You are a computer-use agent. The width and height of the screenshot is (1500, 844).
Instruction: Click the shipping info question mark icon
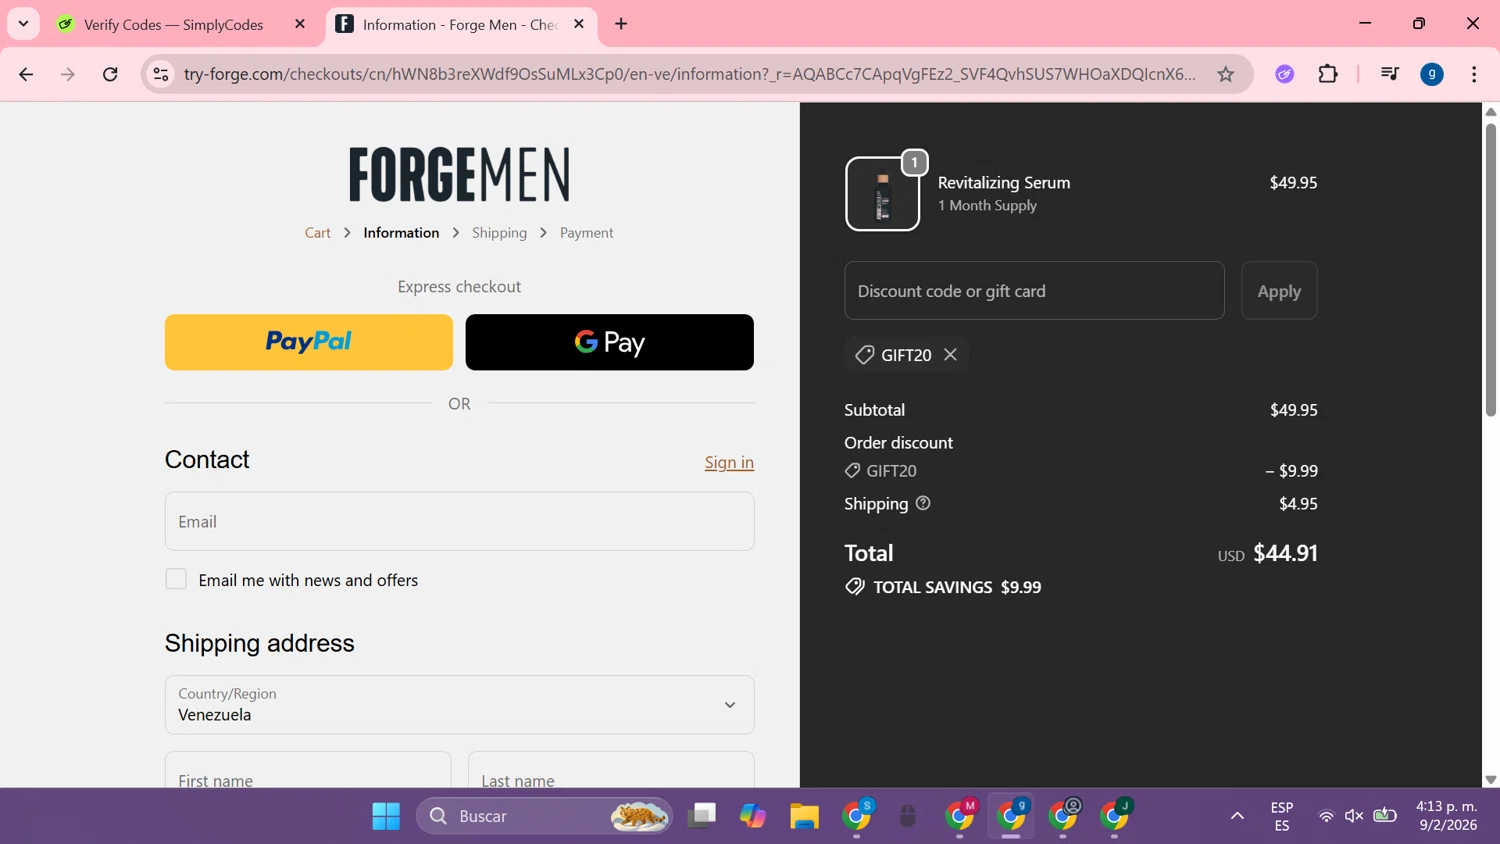click(x=923, y=503)
